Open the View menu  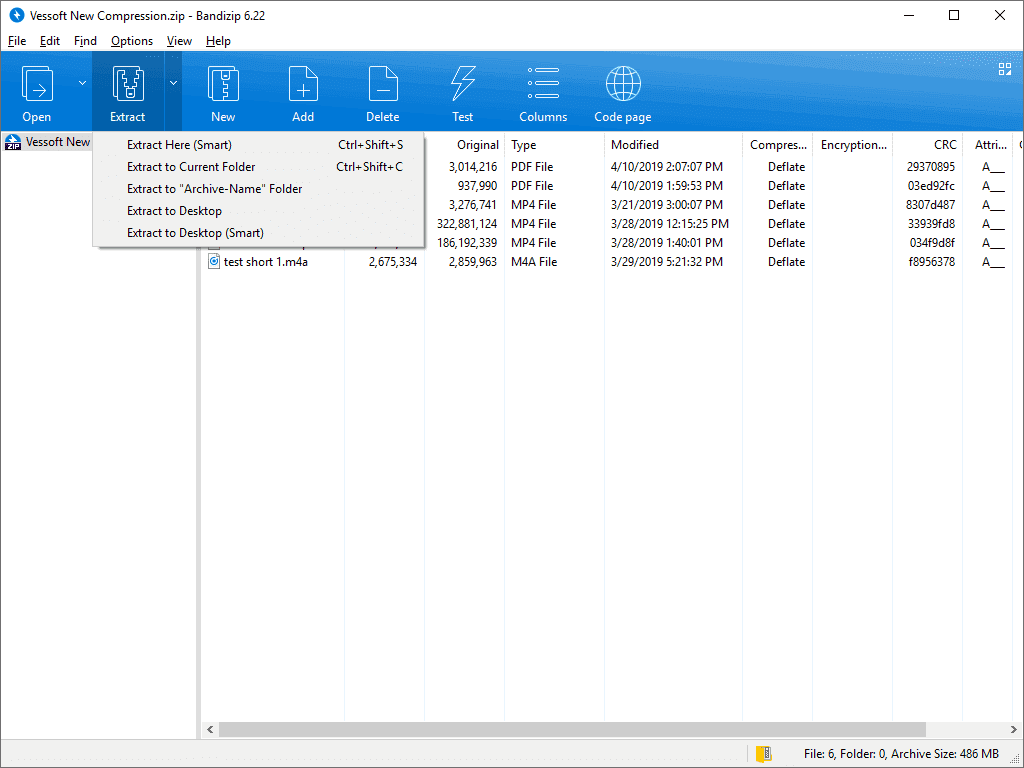(x=179, y=40)
